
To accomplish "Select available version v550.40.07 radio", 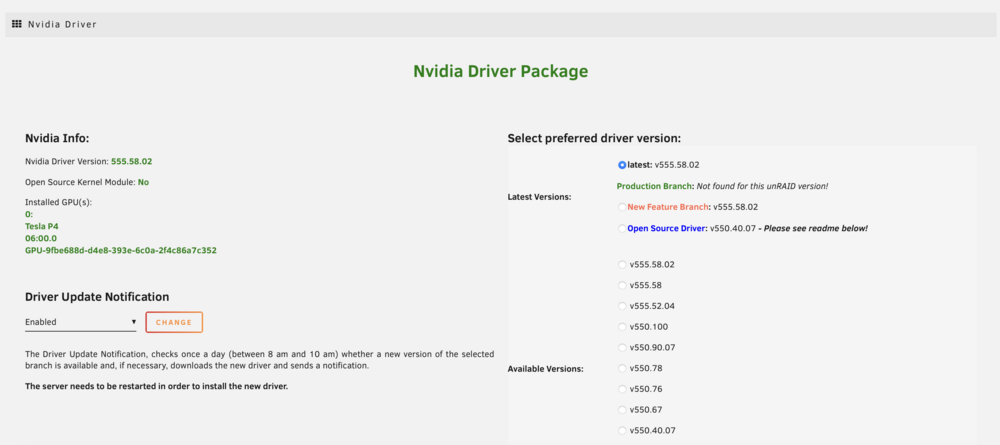I will coord(622,430).
